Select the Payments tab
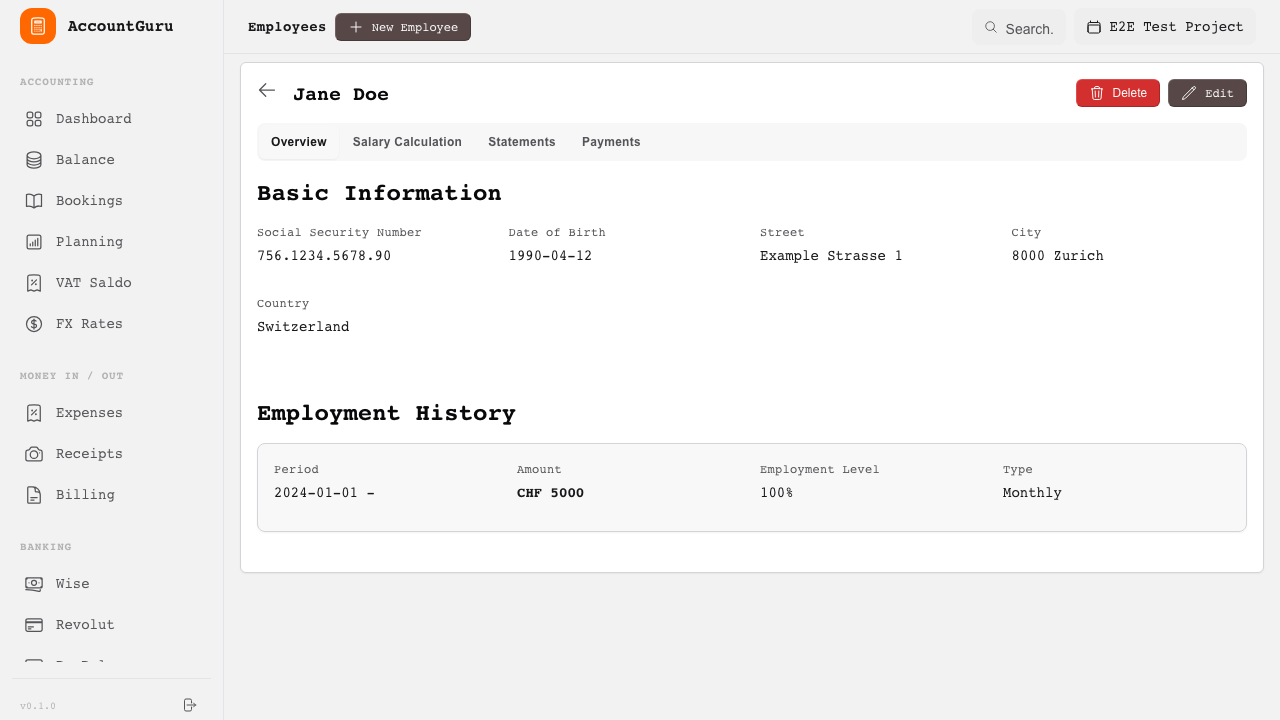This screenshot has height=720, width=1280. [611, 142]
